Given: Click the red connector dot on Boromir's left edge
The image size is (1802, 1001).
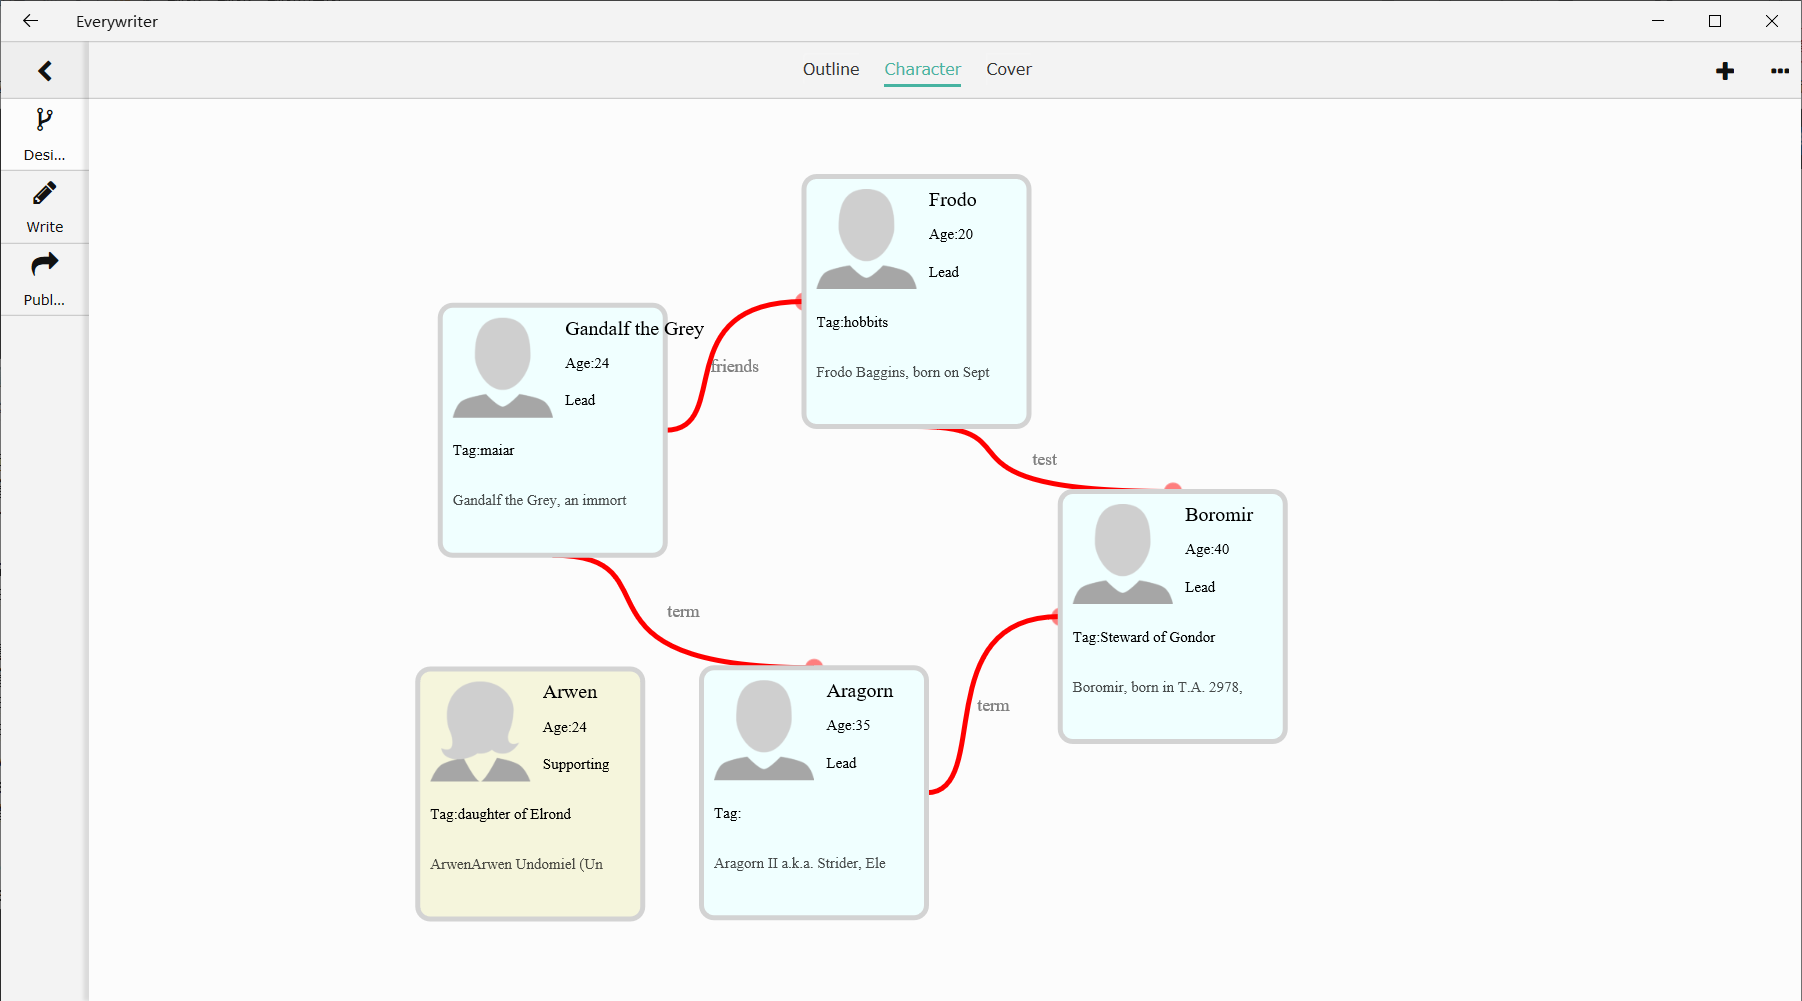Looking at the screenshot, I should [x=1056, y=617].
